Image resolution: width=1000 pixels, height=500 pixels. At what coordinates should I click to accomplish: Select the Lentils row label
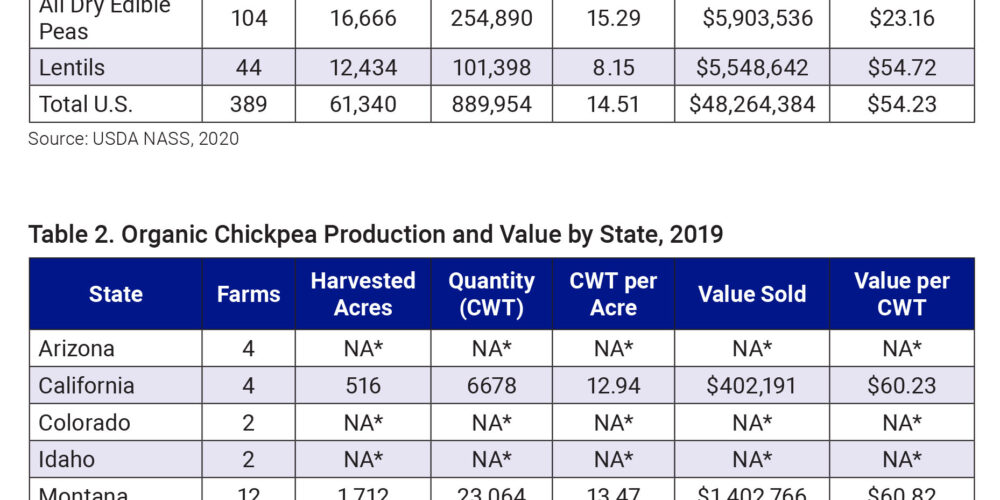[x=72, y=67]
